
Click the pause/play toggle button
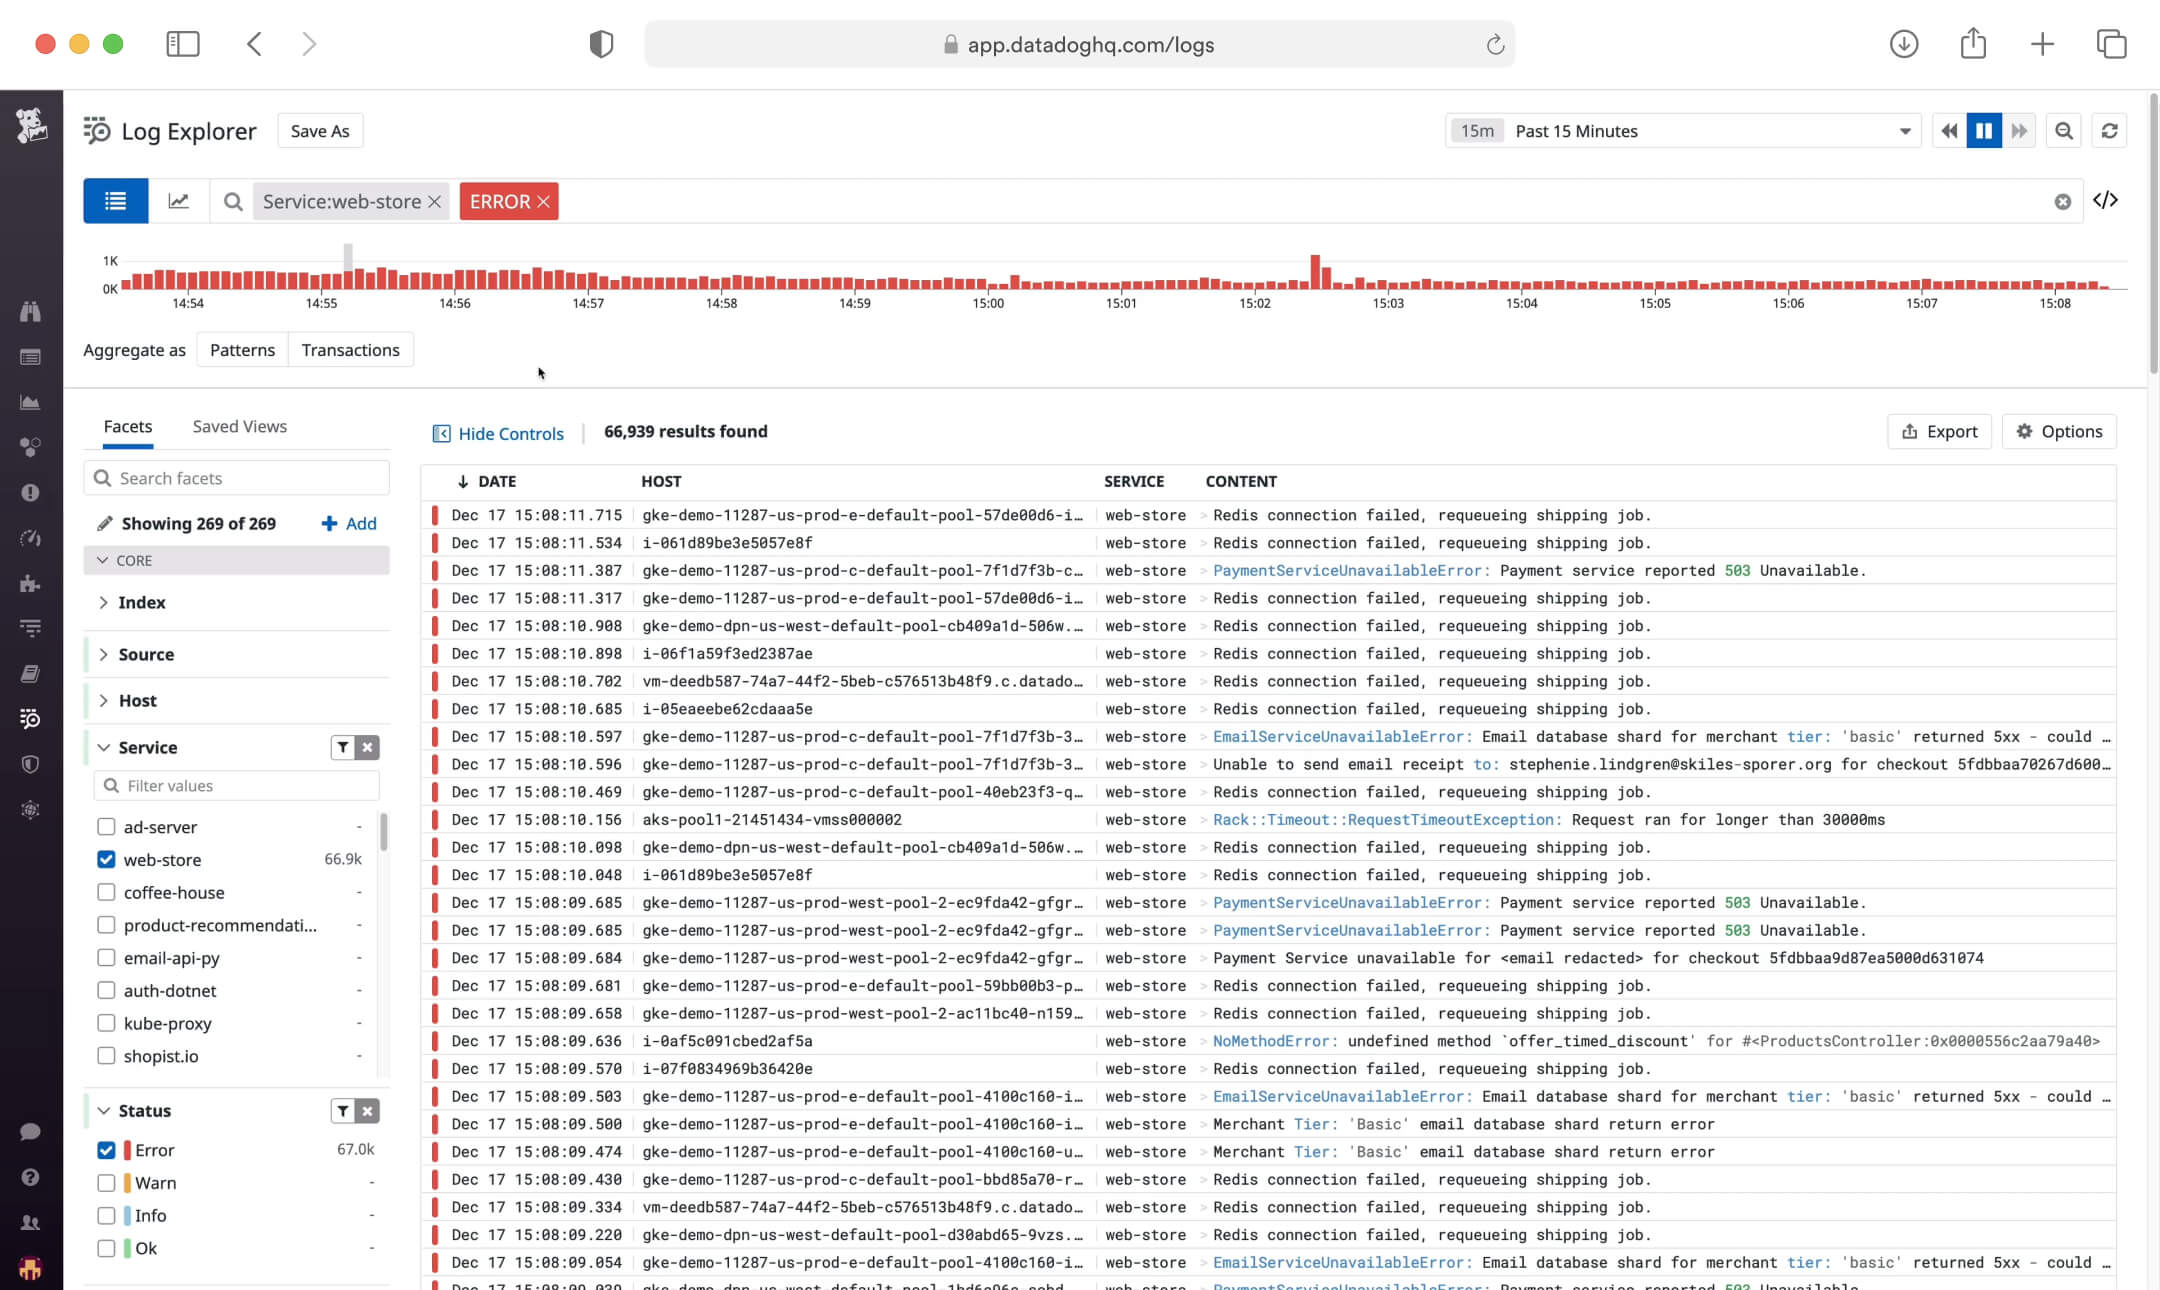click(1983, 129)
